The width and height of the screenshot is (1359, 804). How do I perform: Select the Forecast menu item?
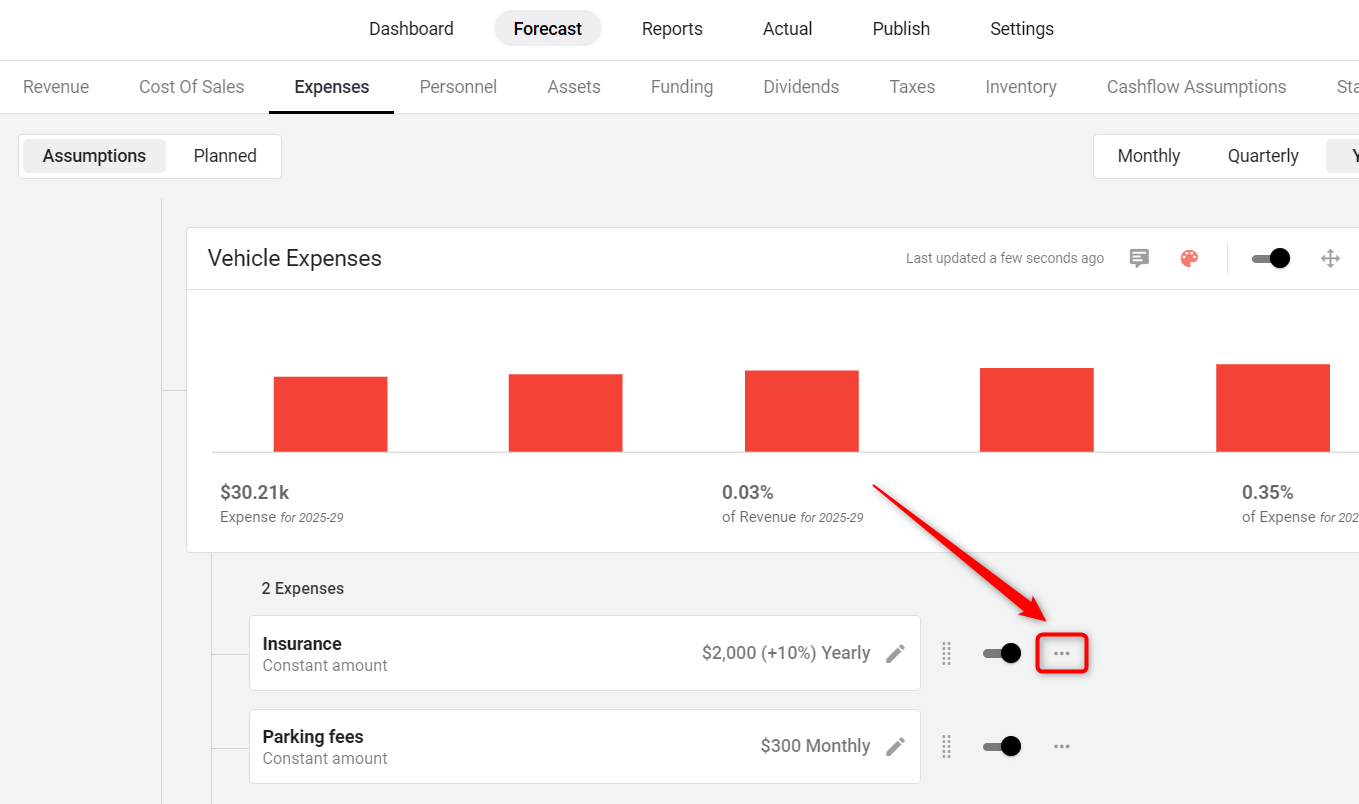548,29
